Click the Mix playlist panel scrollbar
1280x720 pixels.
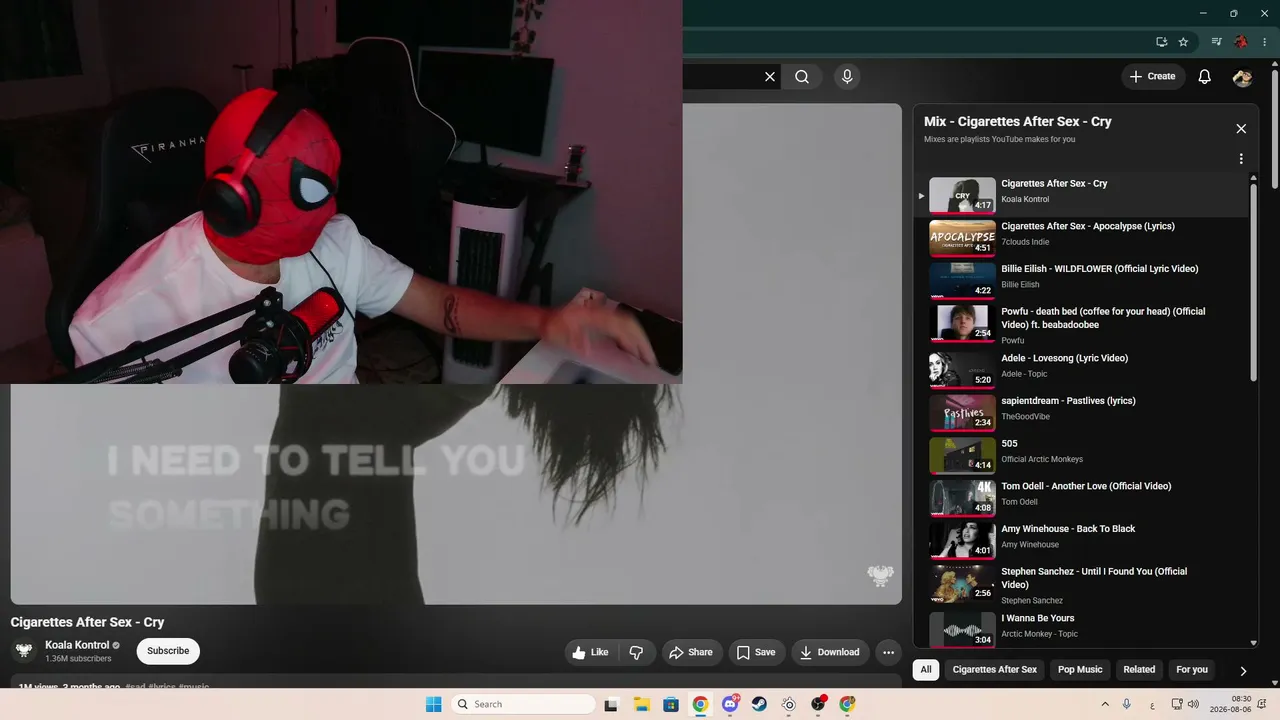1254,280
